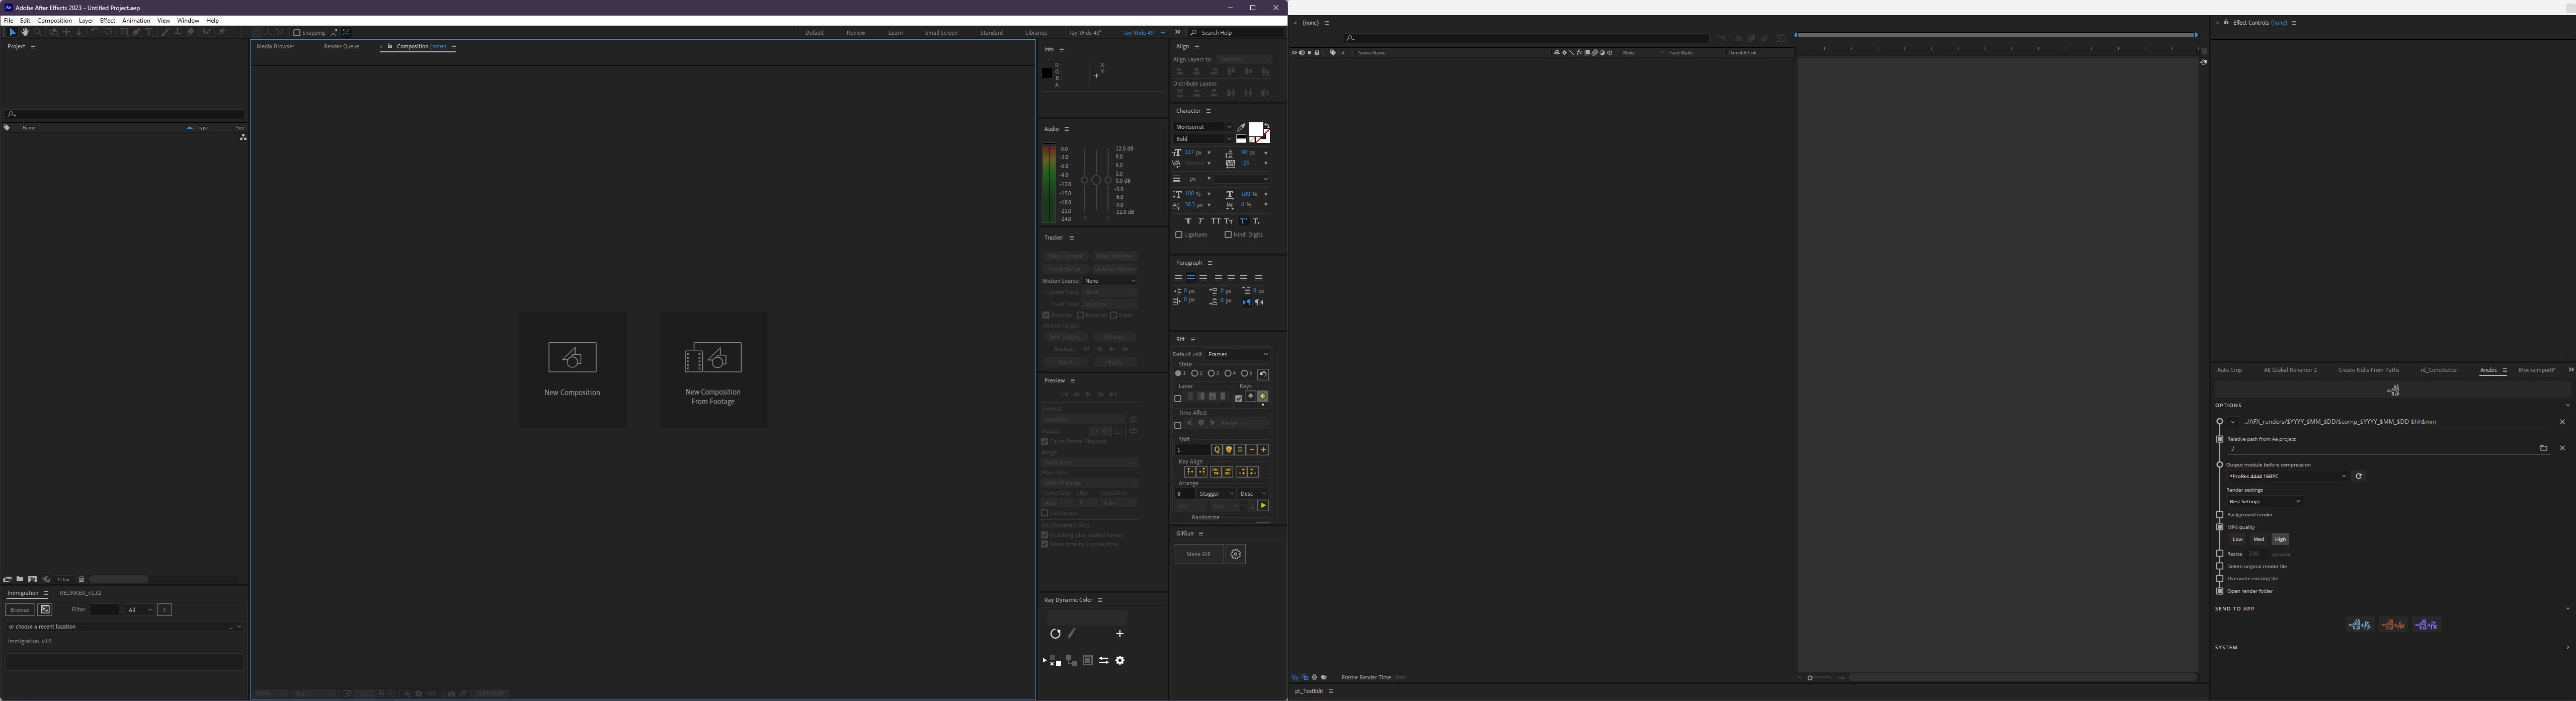Screen dimensions: 2576x701
Task: Select the Hand tool in toolbar
Action: (25, 32)
